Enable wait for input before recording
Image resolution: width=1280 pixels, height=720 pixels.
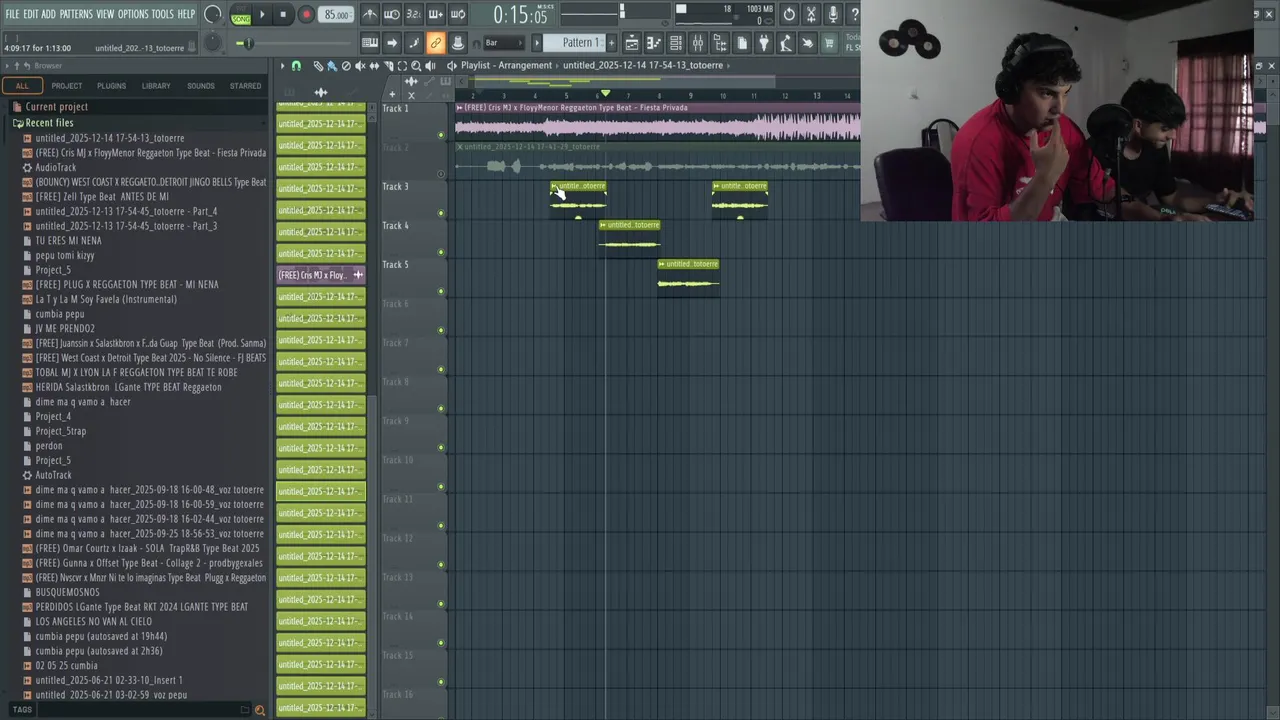(392, 14)
